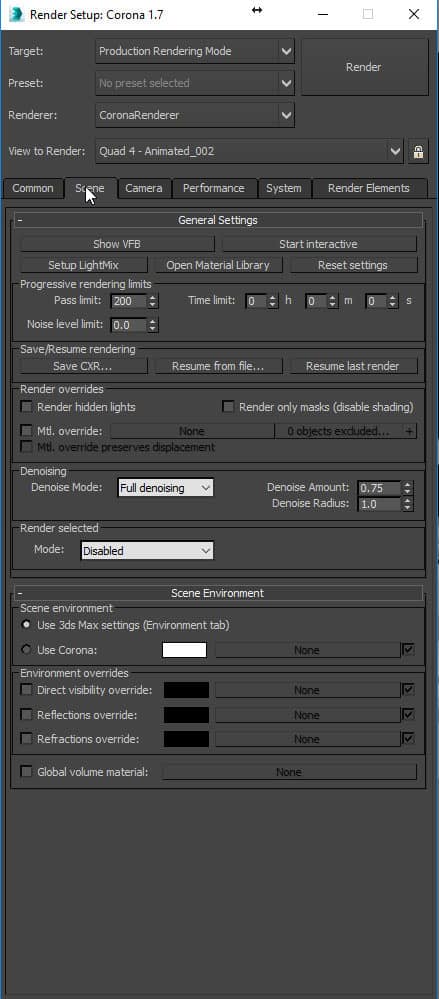Click the Render button
Screen dimensions: 439x999
364,67
